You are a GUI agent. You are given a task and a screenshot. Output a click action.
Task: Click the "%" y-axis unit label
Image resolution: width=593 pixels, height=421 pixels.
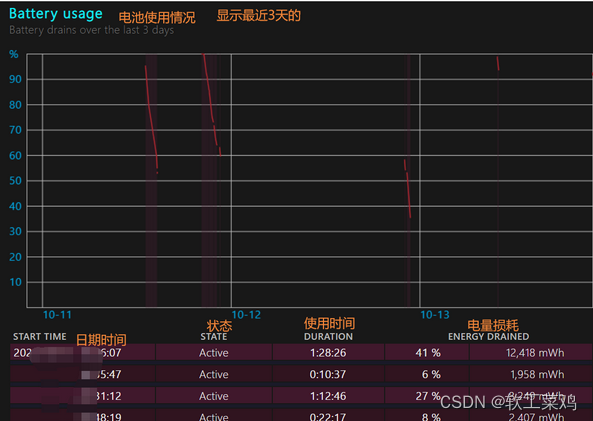click(14, 54)
